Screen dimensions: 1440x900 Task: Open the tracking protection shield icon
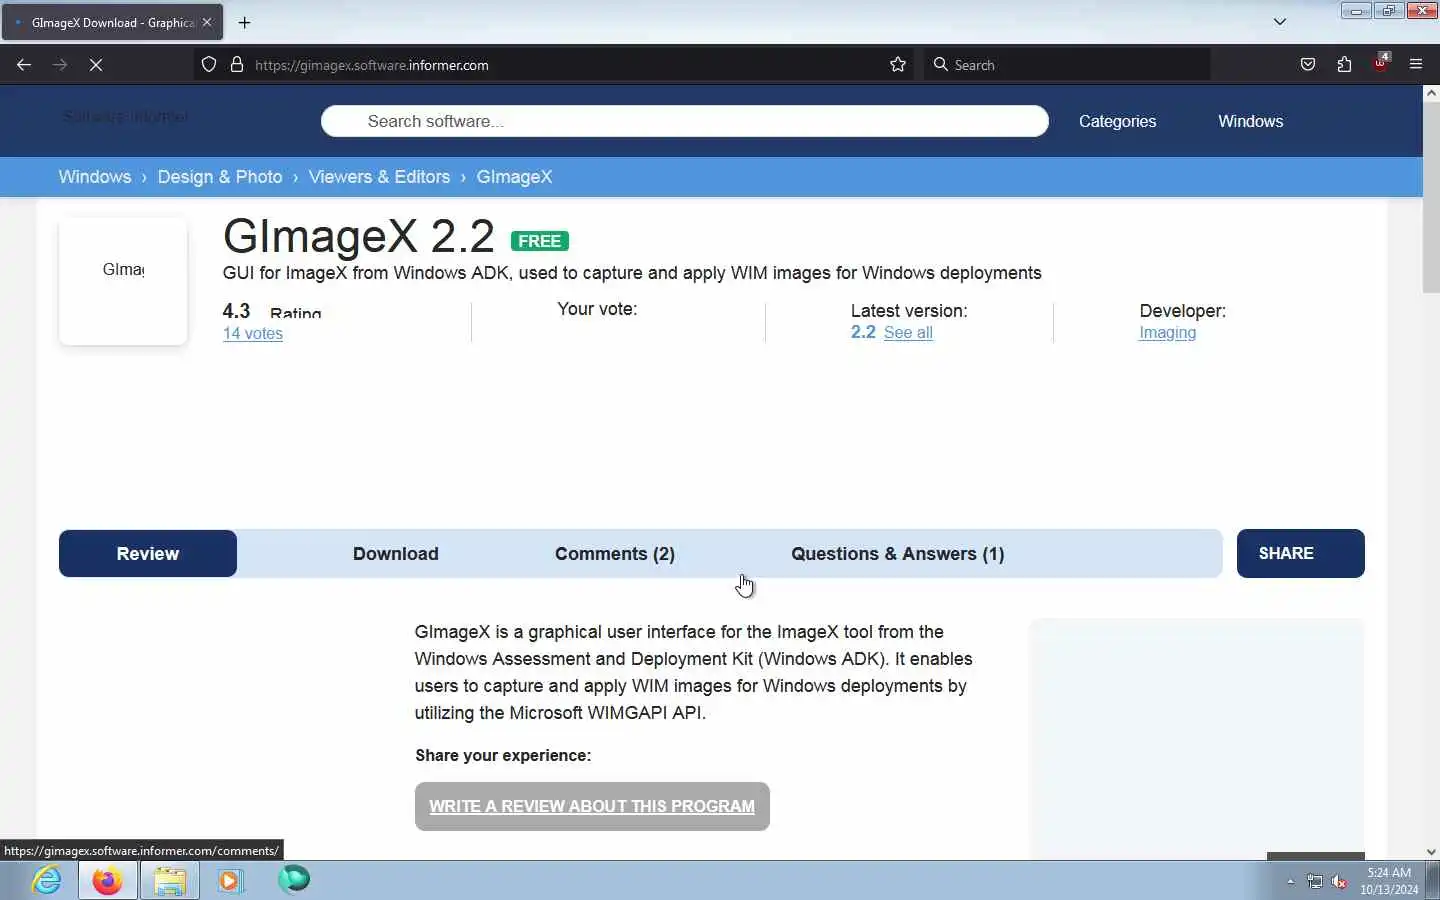[x=209, y=65]
